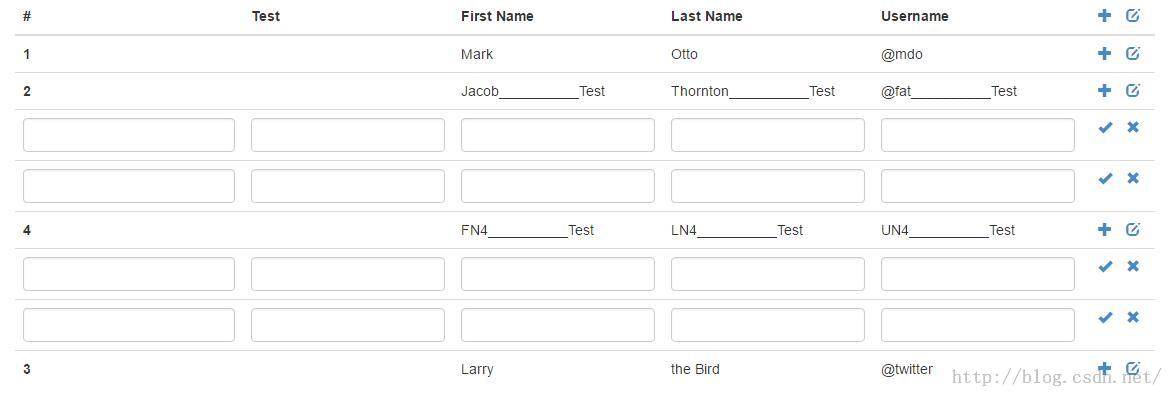
Task: Add a row below FN4 row
Action: click(1104, 229)
